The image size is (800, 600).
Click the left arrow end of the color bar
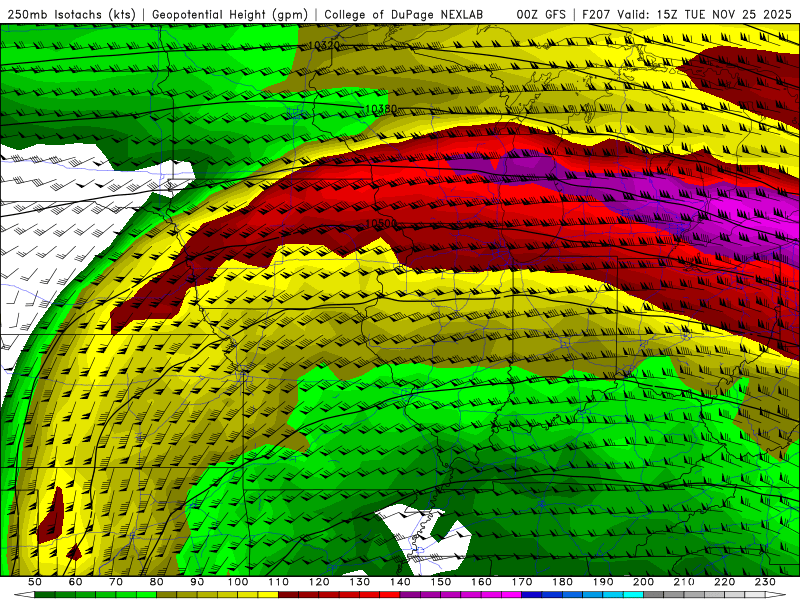24,595
